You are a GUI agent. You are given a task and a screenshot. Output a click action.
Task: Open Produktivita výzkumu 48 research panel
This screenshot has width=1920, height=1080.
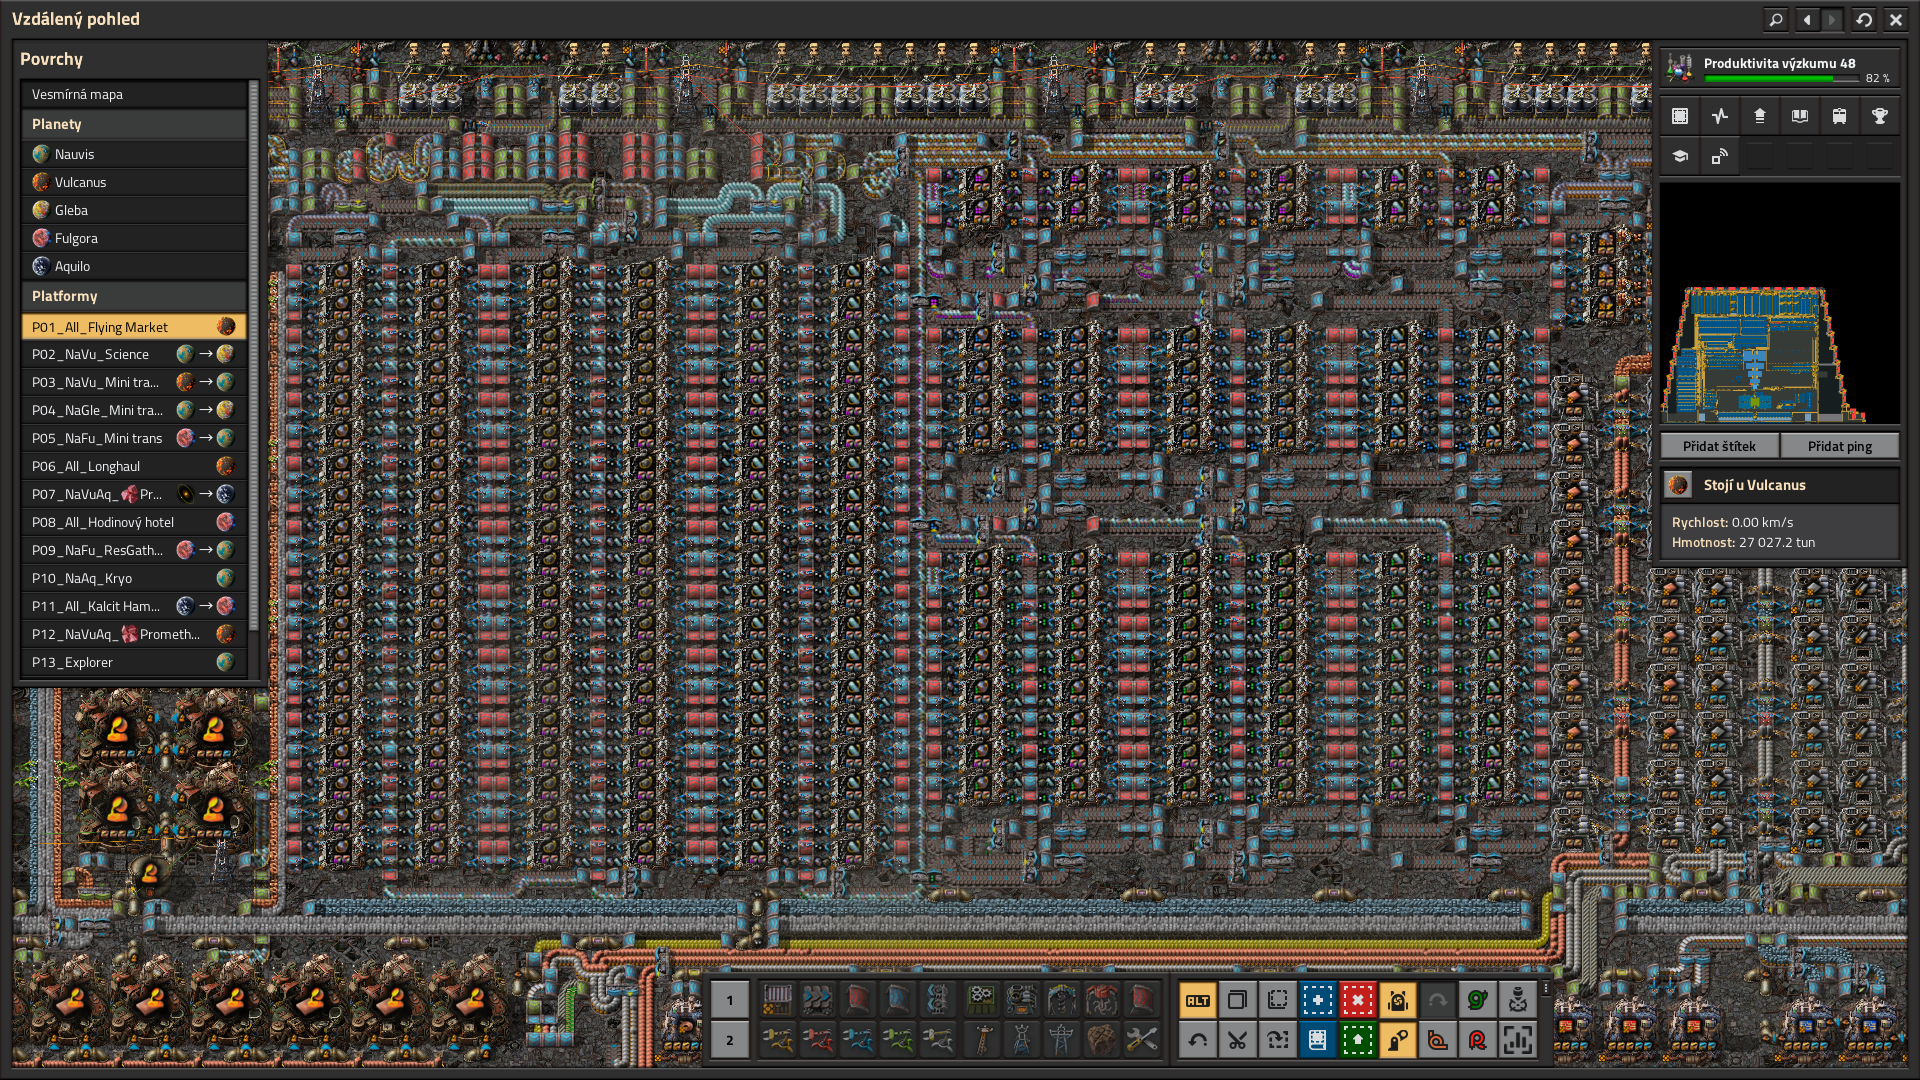pos(1779,68)
